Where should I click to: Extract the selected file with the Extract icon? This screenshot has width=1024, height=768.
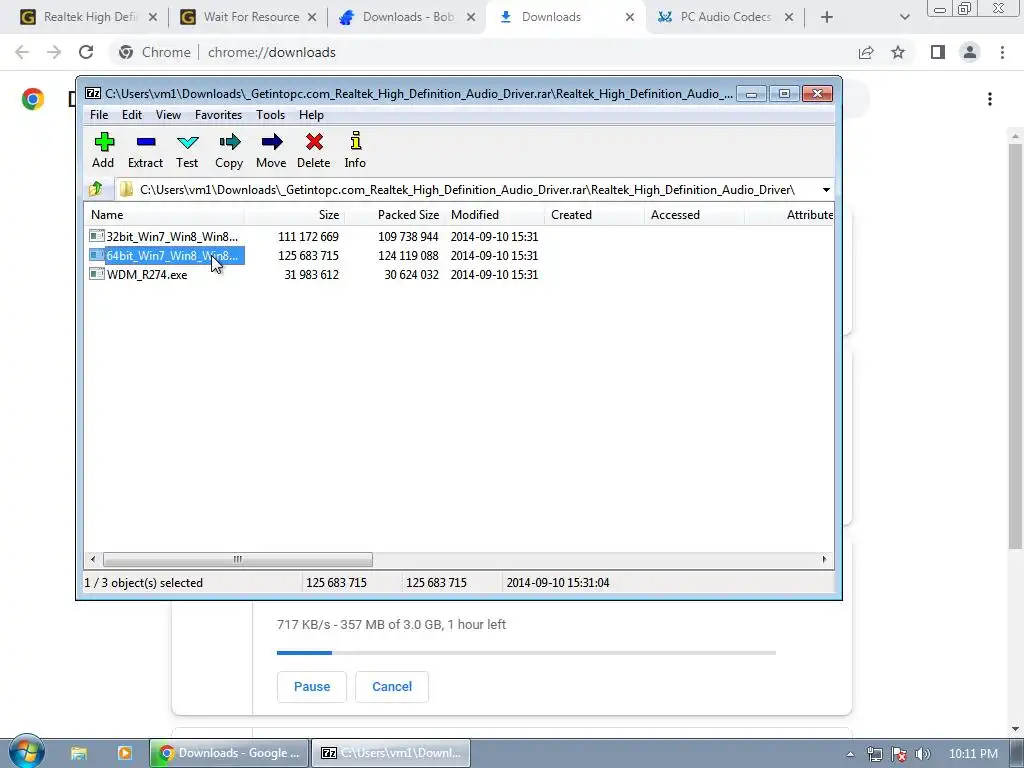pos(145,150)
